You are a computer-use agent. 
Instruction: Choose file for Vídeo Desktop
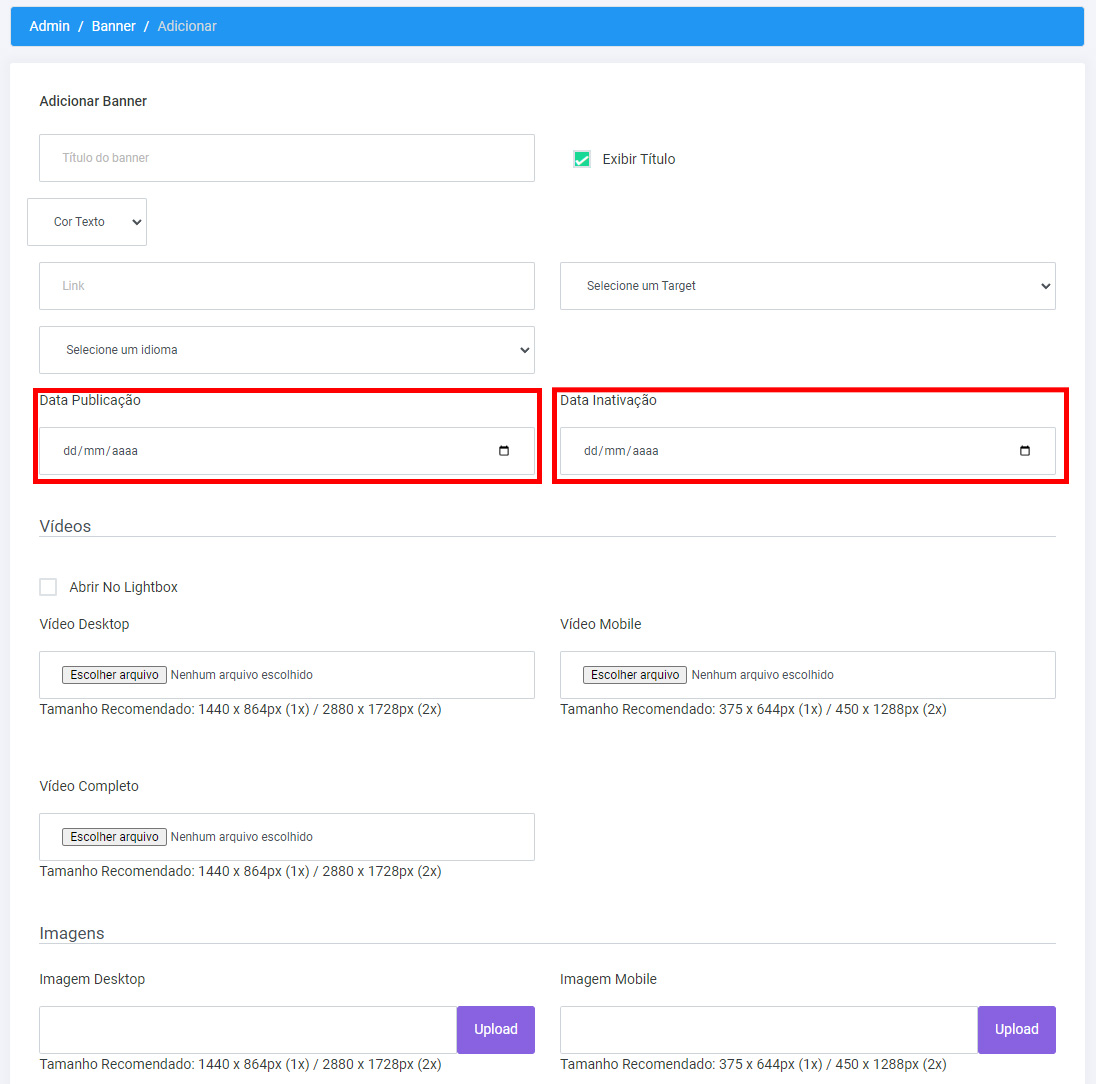[x=115, y=674]
